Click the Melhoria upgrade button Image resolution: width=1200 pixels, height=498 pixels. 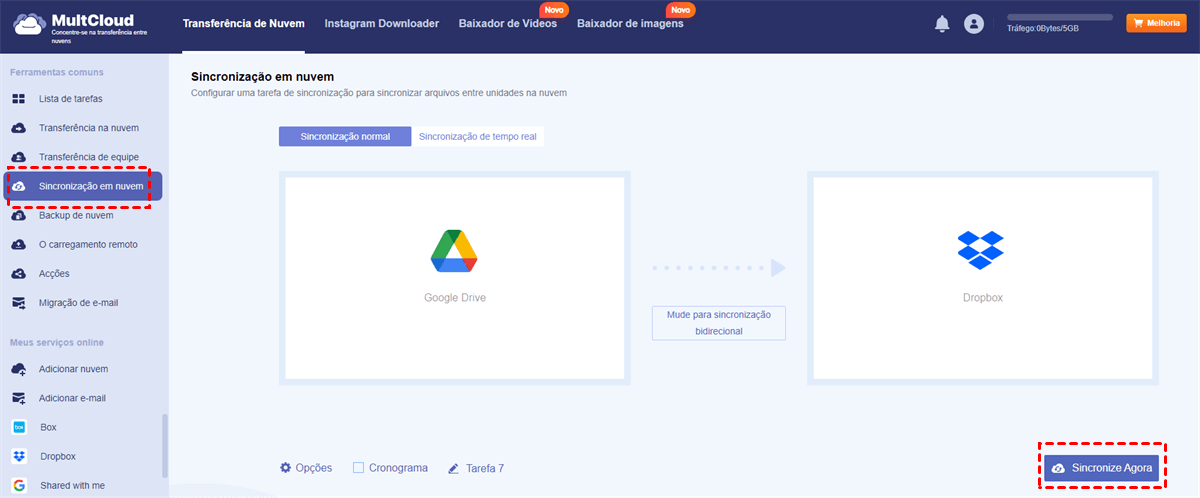[x=1156, y=23]
